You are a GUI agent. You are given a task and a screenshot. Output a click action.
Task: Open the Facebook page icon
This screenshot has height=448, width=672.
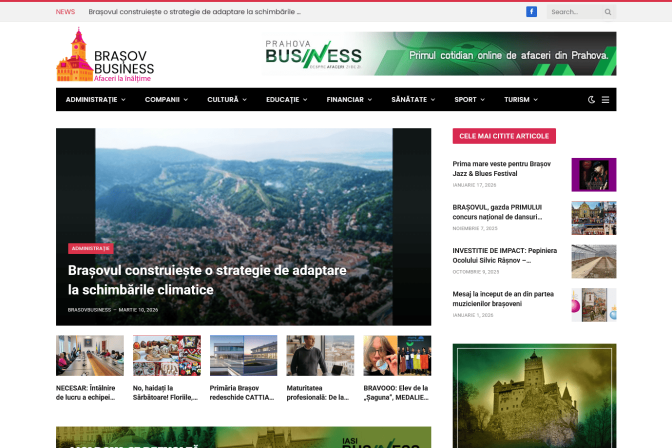point(531,12)
